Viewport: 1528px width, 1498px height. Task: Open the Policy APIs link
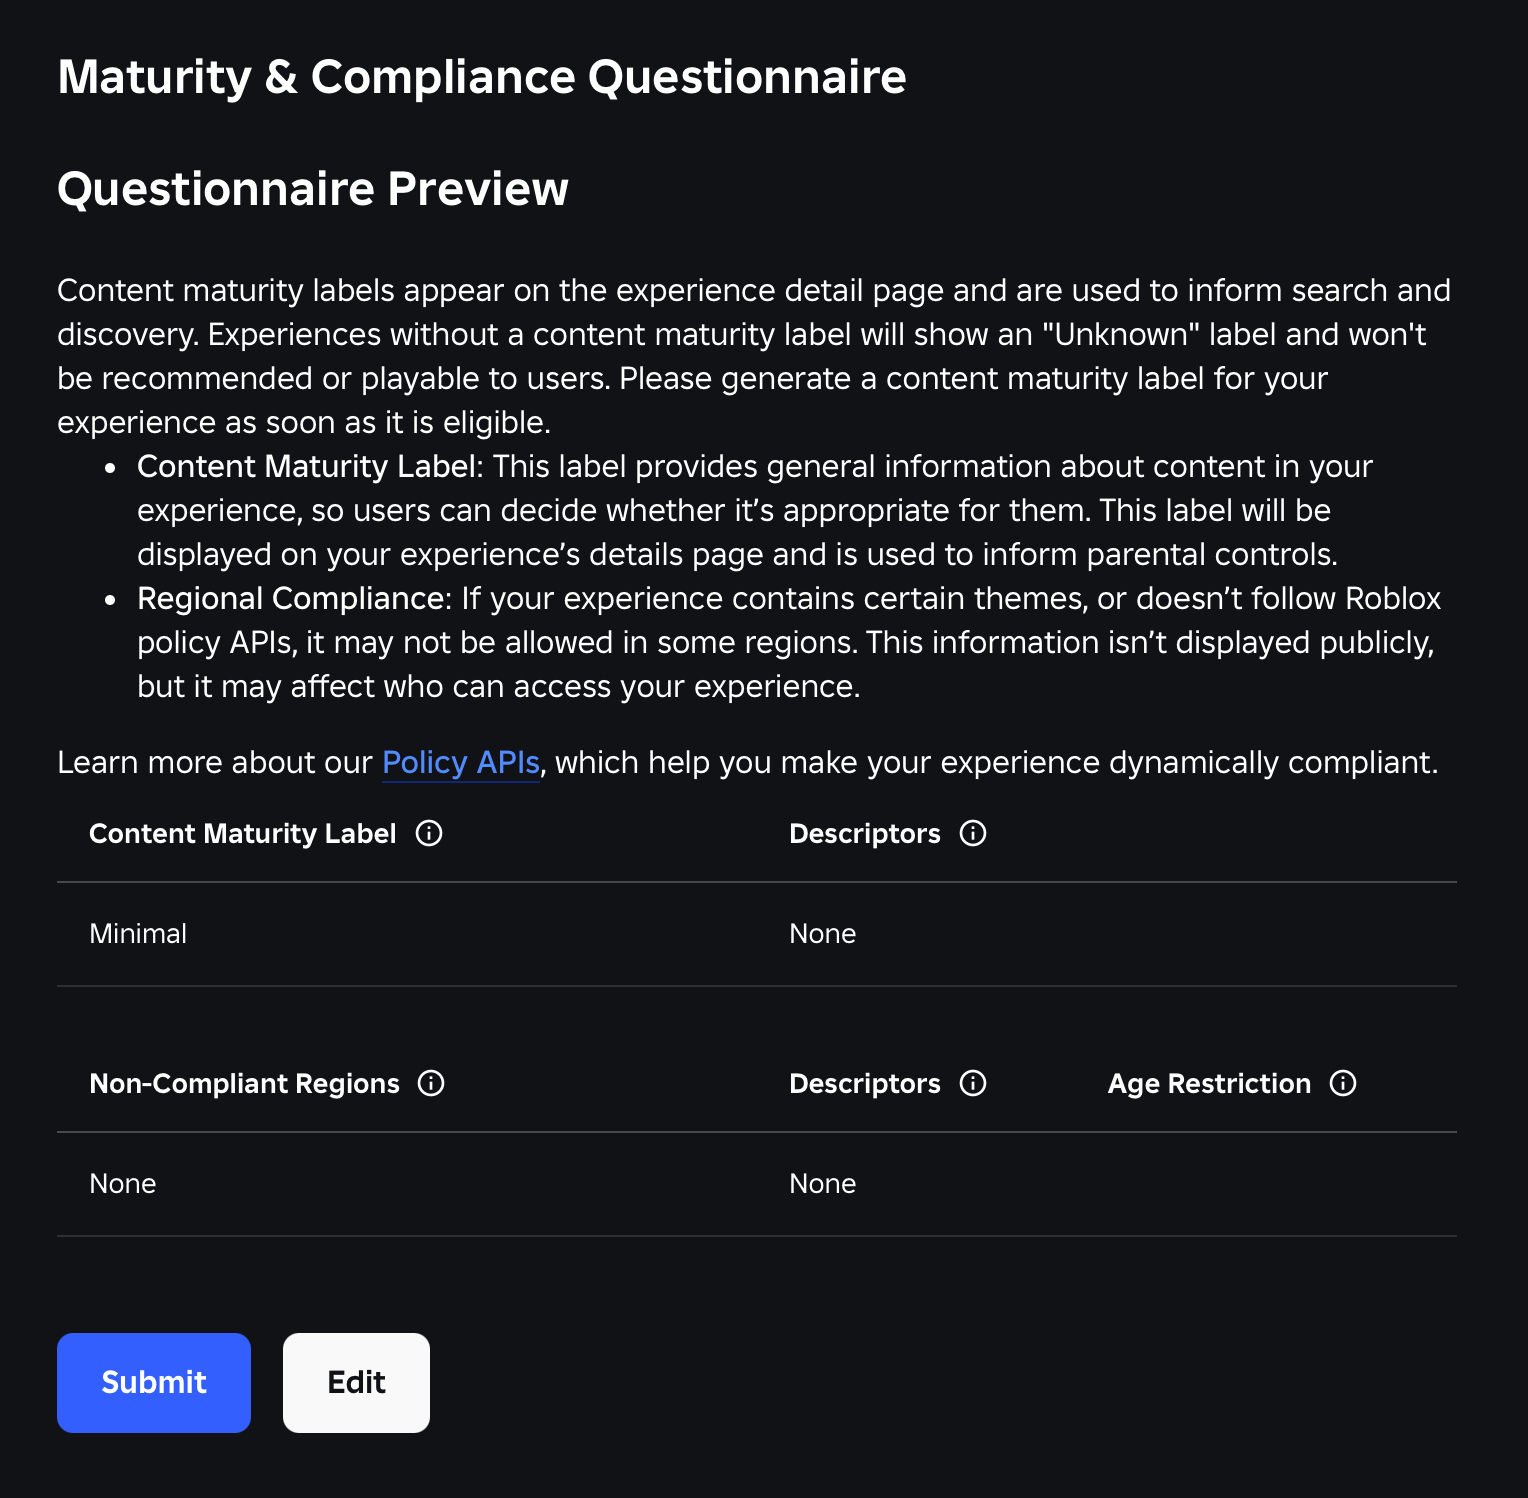coord(461,762)
